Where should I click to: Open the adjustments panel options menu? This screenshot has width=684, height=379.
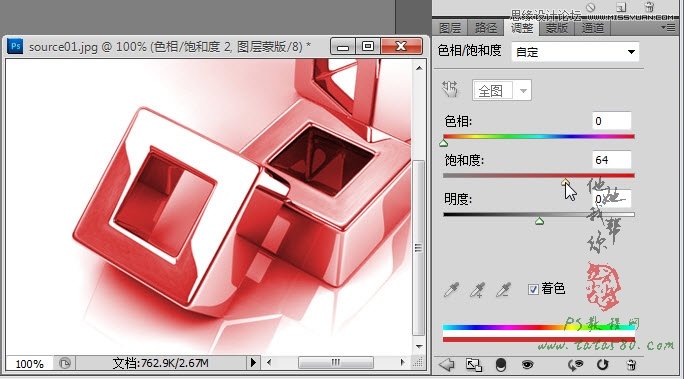pyautogui.click(x=668, y=28)
